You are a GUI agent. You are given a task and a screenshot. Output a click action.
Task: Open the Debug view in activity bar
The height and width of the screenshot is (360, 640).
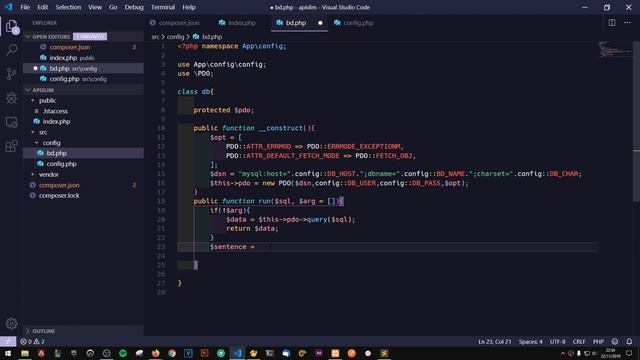(x=11, y=98)
